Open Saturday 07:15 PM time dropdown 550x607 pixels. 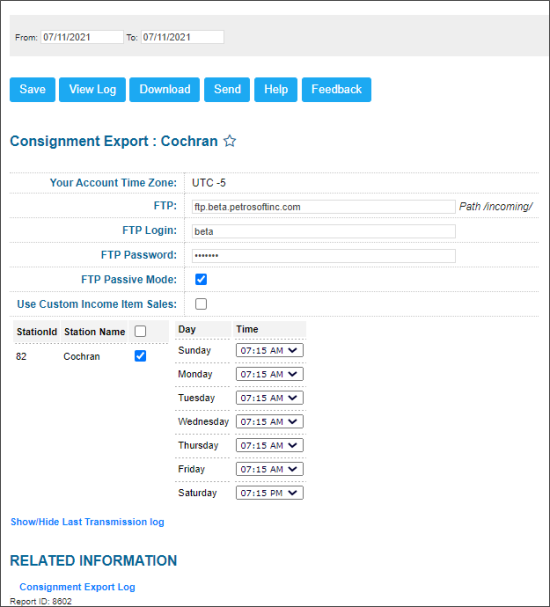point(270,493)
